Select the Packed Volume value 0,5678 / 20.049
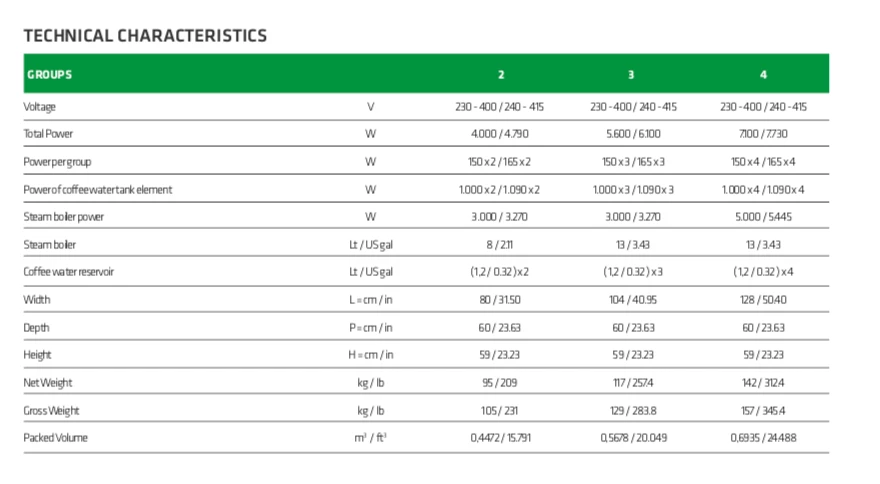880x484 pixels. [x=633, y=438]
